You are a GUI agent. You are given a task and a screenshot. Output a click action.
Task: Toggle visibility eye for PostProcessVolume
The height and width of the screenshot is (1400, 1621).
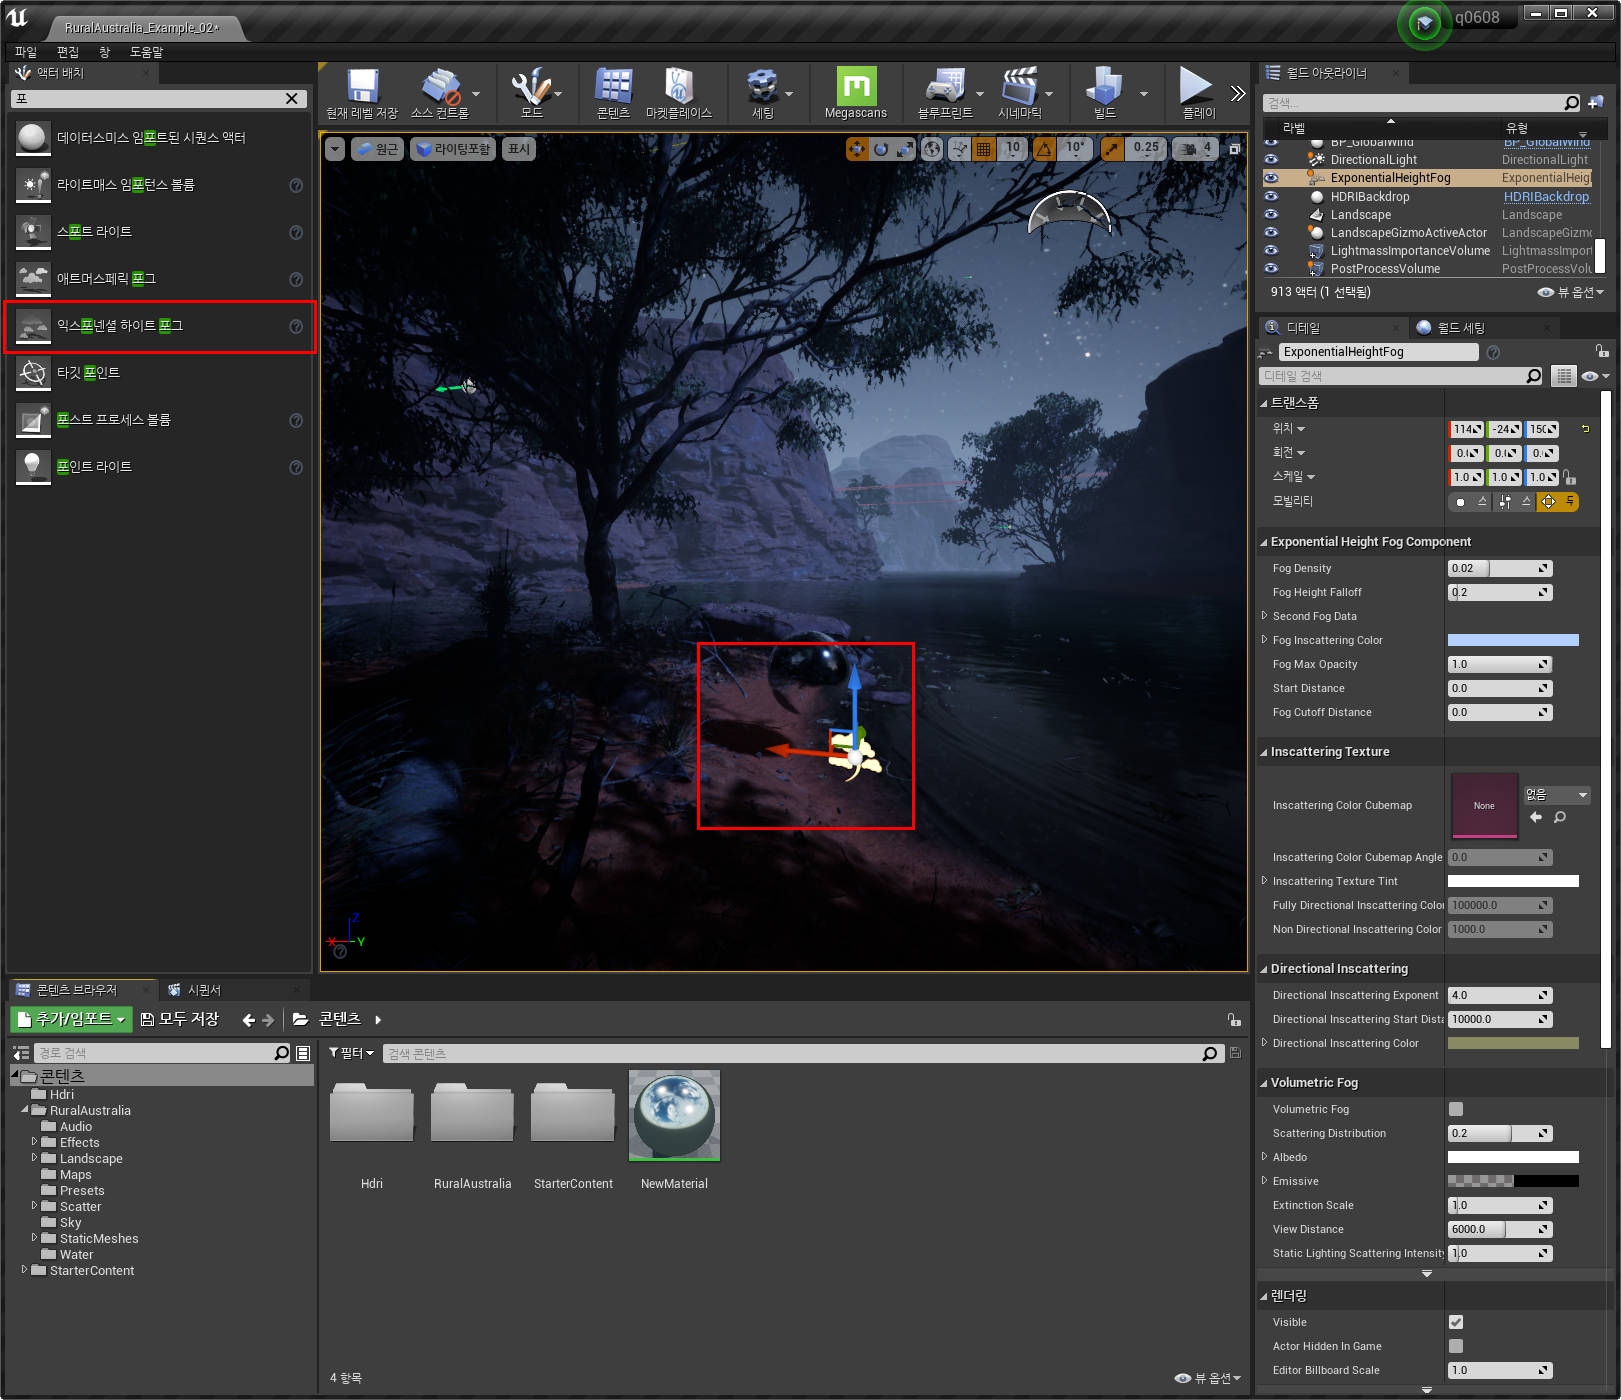coord(1271,269)
